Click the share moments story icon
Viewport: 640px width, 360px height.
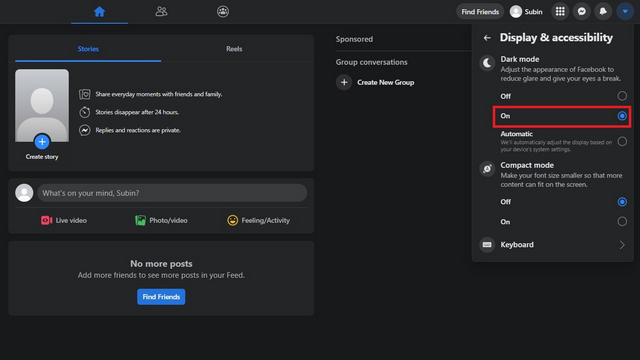pyautogui.click(x=84, y=94)
